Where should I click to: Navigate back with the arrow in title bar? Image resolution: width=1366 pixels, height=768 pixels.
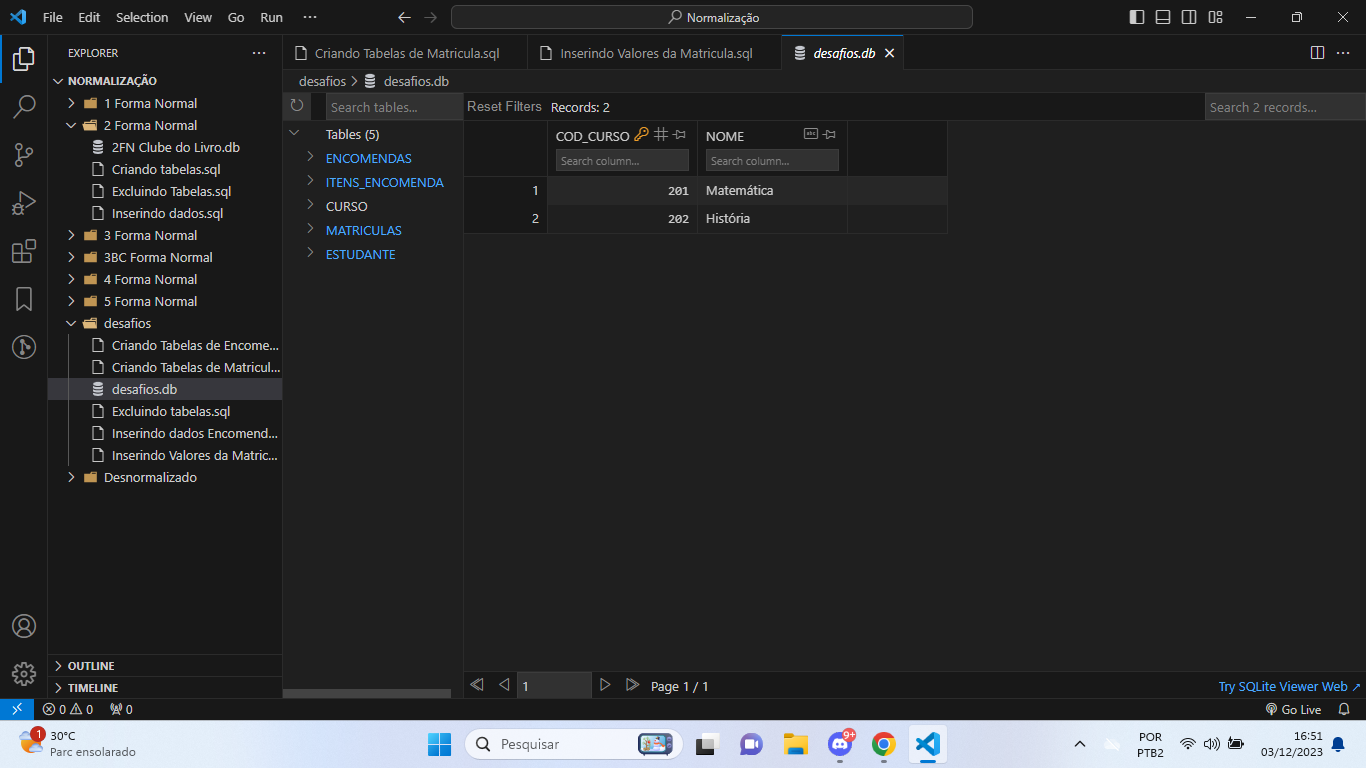(x=404, y=17)
